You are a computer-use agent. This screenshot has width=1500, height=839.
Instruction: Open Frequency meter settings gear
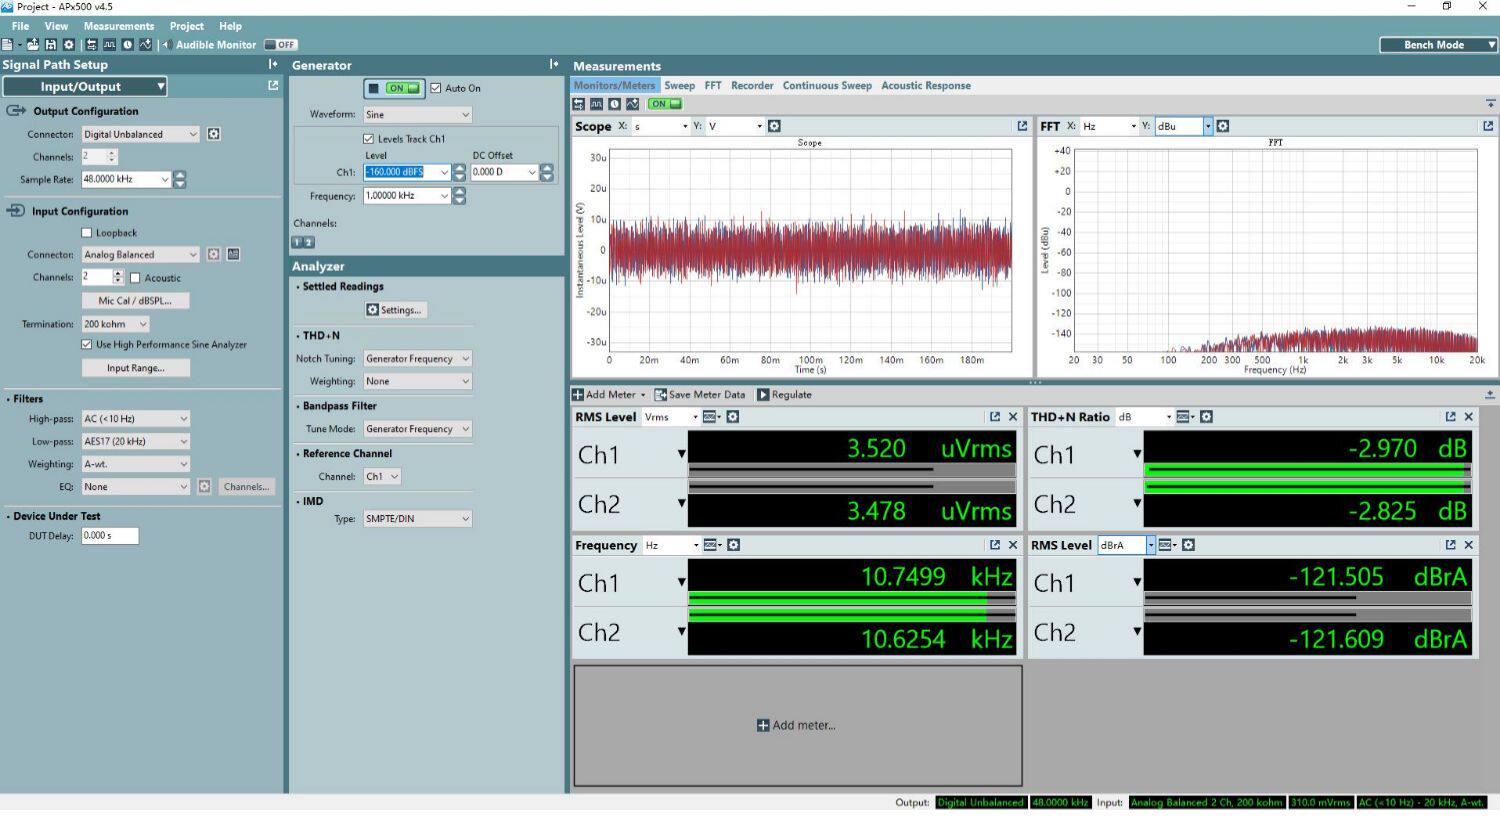733,545
